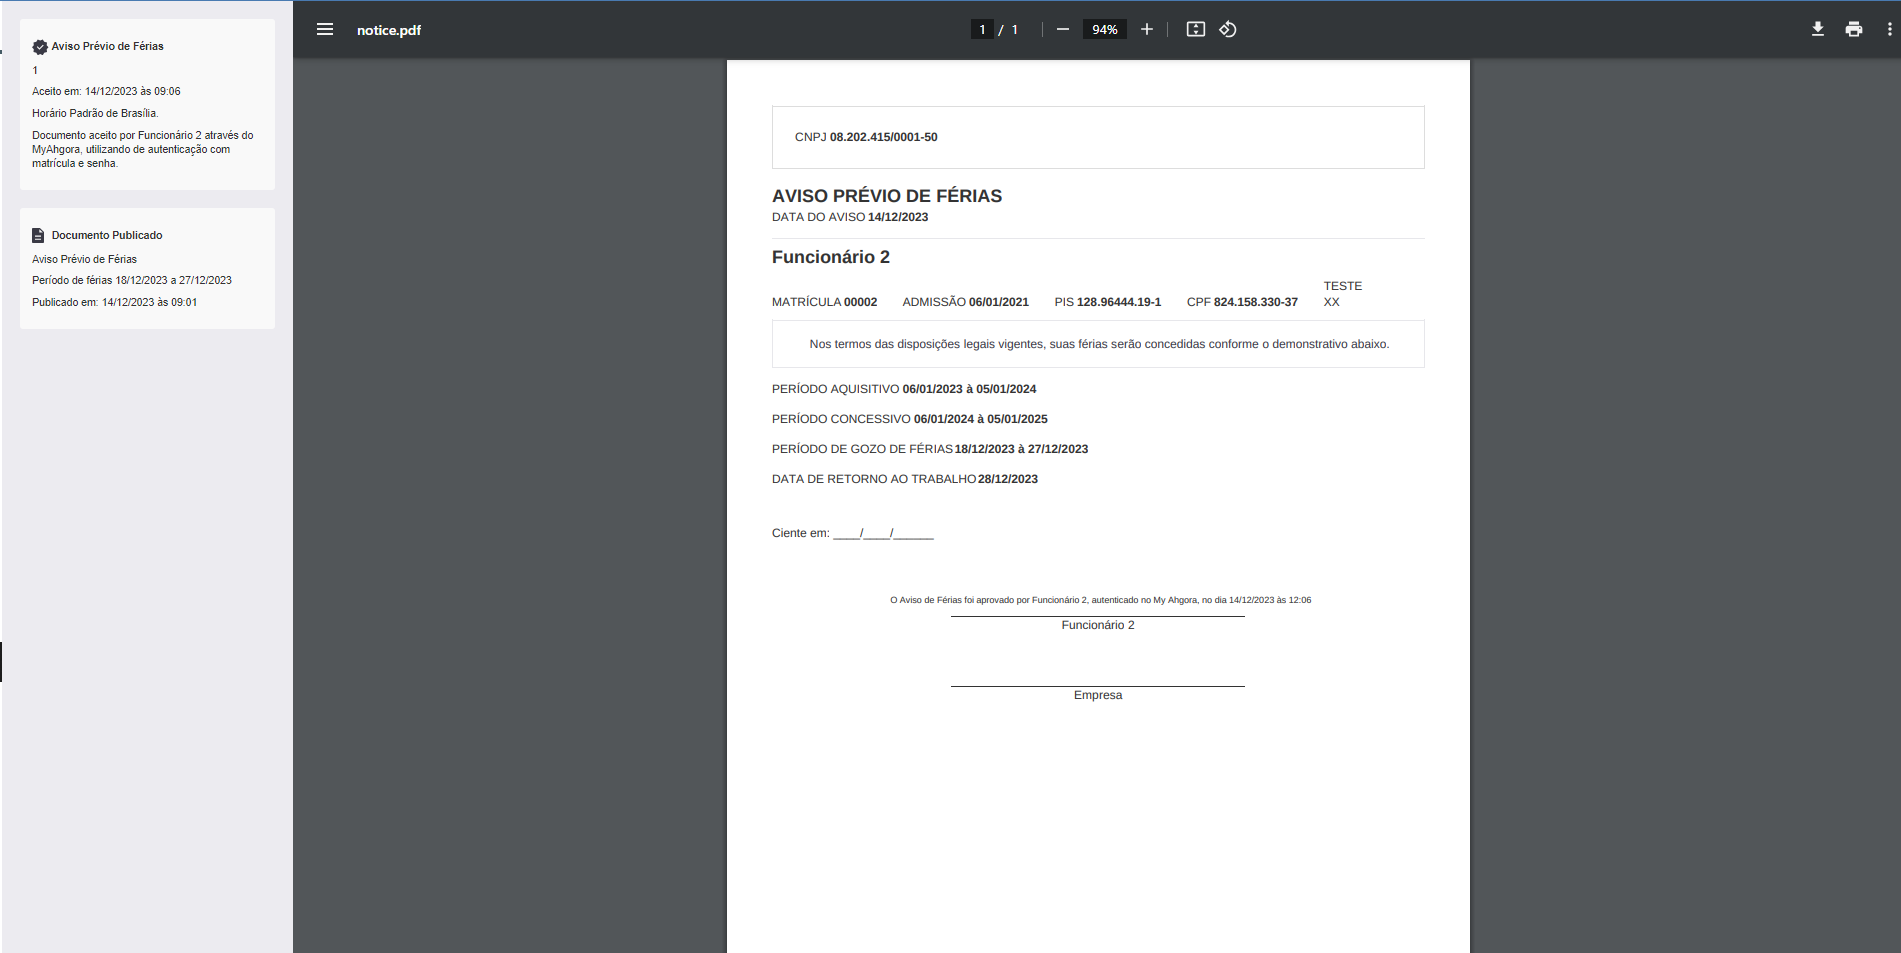Click the notice.pdf file title

389,30
